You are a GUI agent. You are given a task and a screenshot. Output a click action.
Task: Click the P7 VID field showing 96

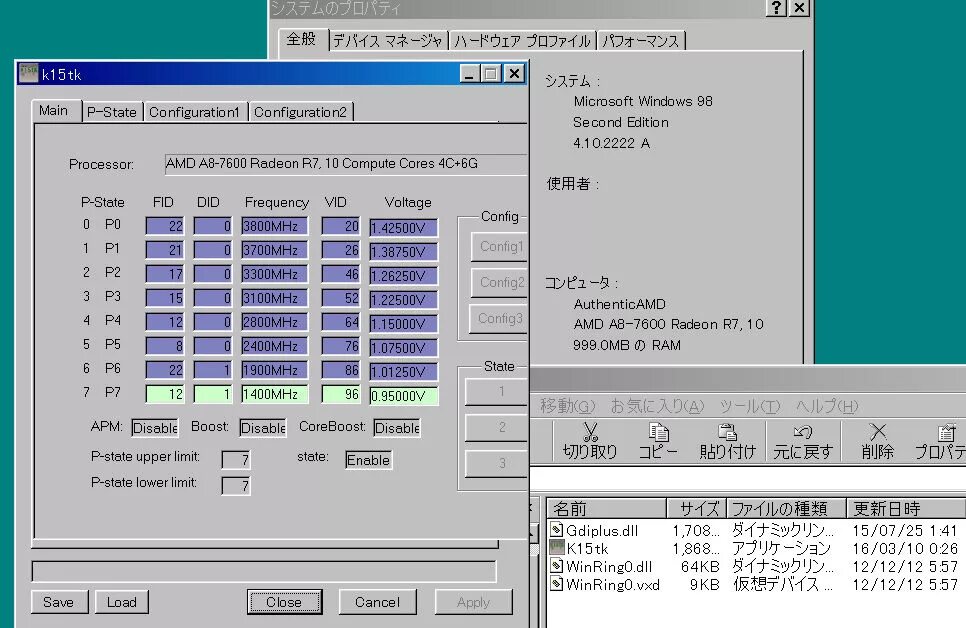click(341, 394)
